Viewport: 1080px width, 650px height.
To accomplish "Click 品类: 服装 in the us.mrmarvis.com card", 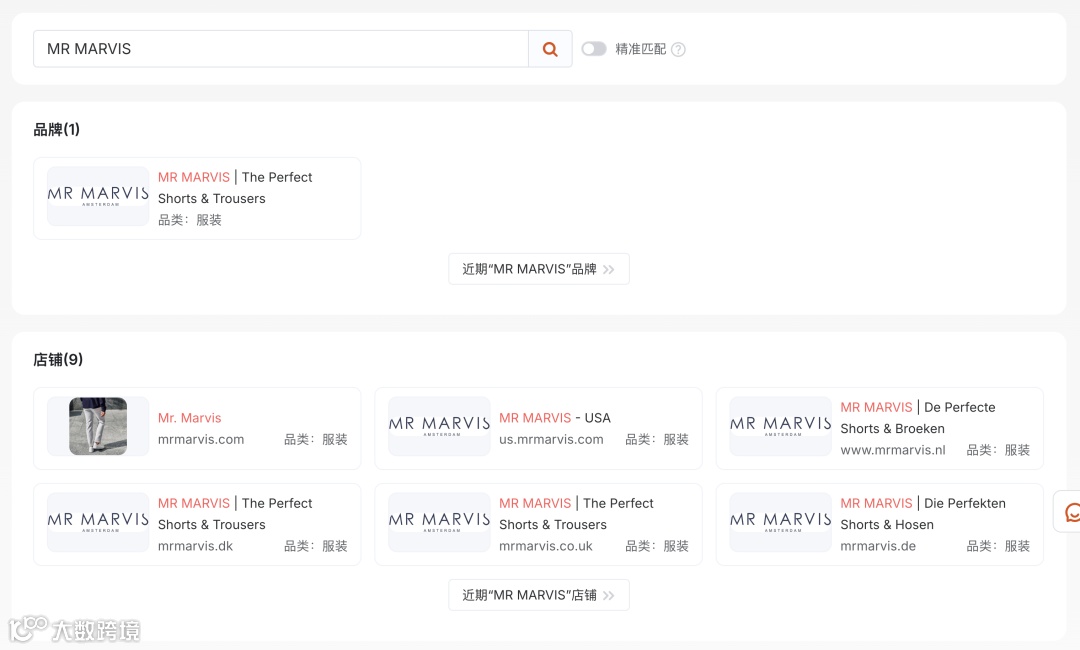I will (x=656, y=439).
